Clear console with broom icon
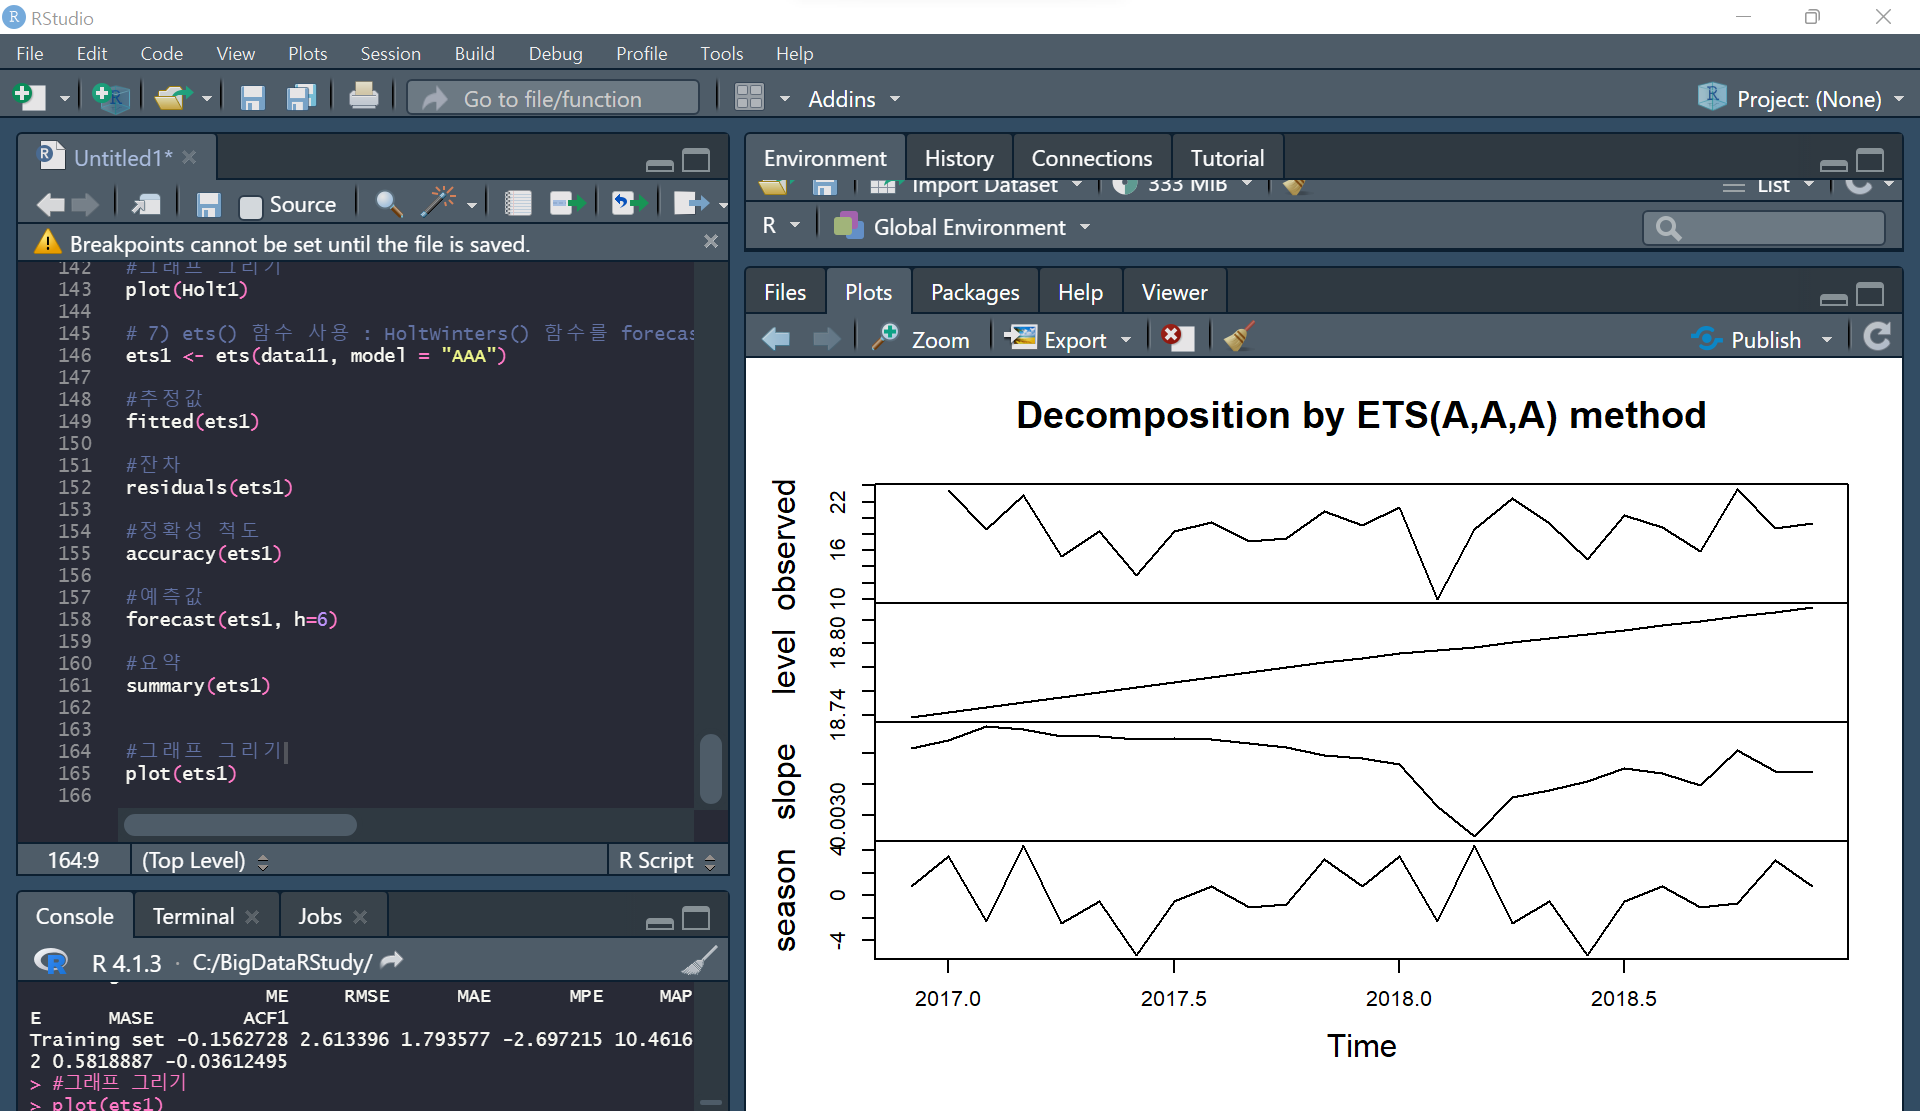This screenshot has width=1920, height=1111. pyautogui.click(x=699, y=961)
